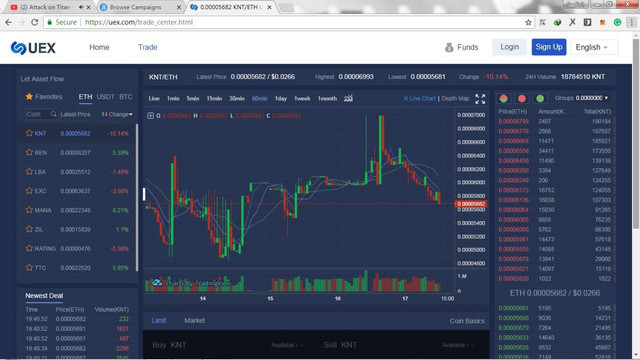Click the Sign Up button

pyautogui.click(x=549, y=47)
